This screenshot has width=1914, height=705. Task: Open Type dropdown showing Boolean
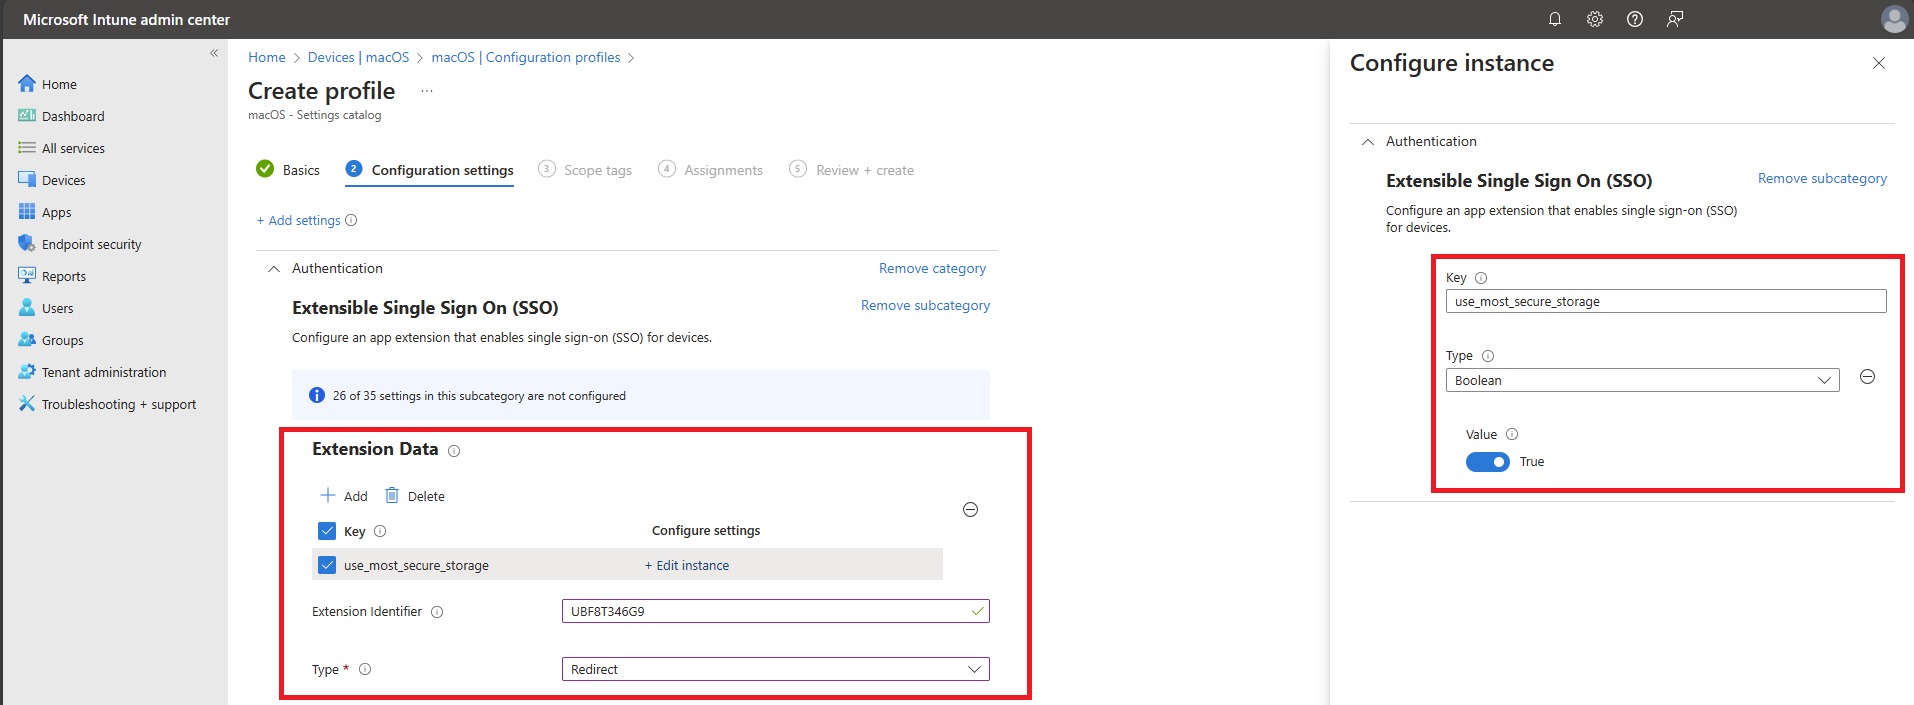1642,380
